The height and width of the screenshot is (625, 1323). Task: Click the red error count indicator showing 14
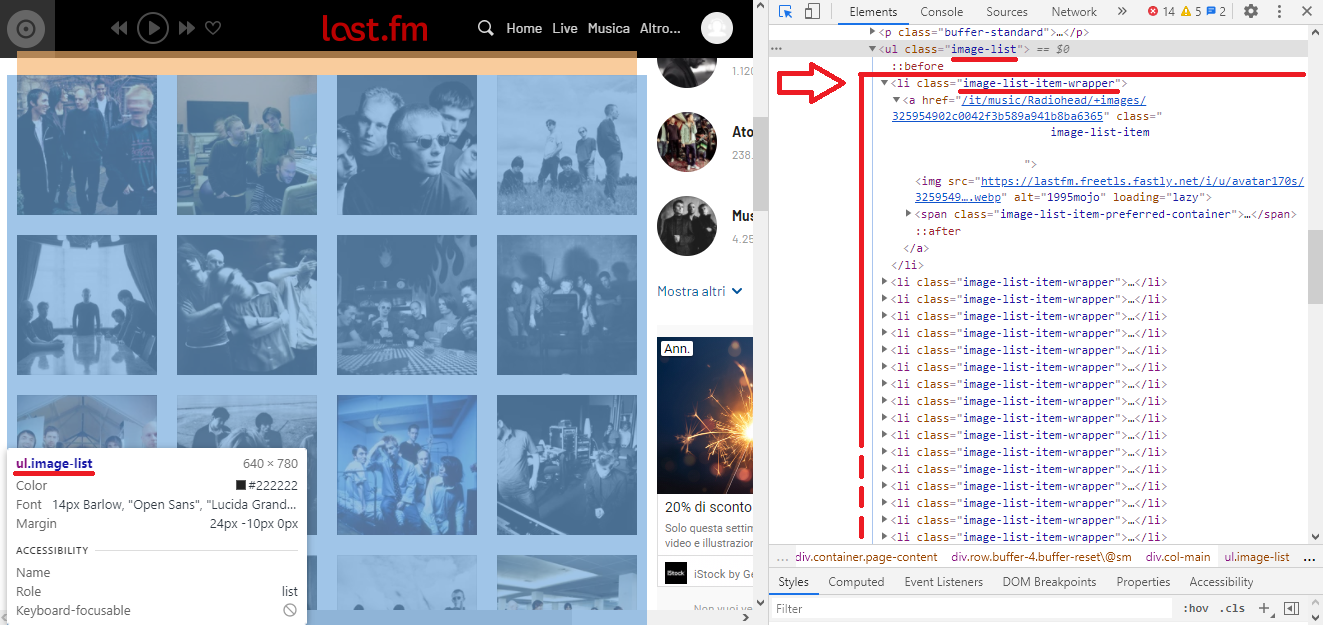(x=1161, y=11)
